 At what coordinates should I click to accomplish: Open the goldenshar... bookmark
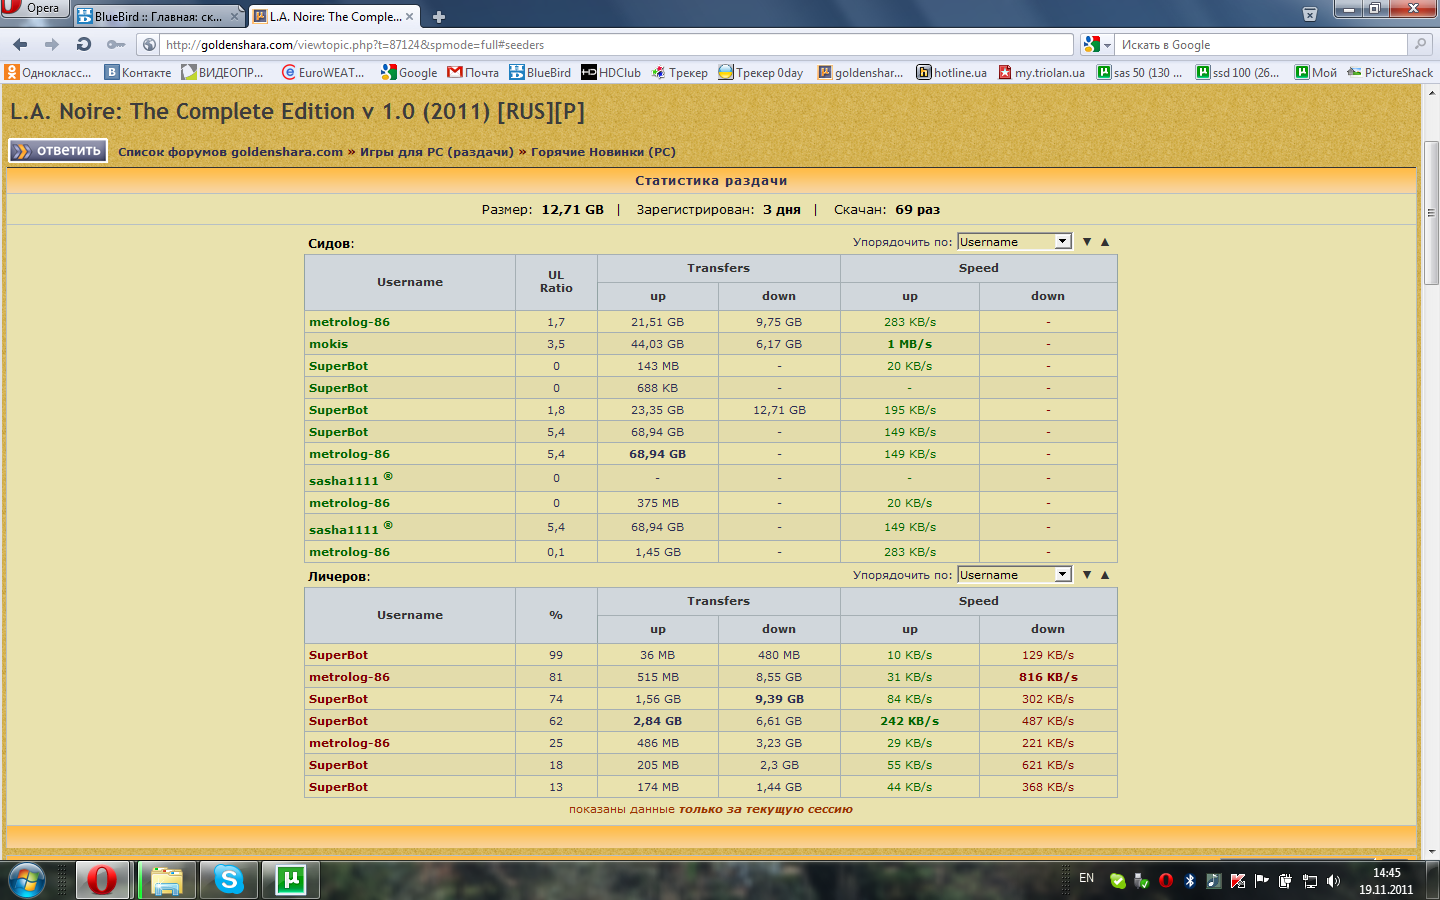(861, 72)
